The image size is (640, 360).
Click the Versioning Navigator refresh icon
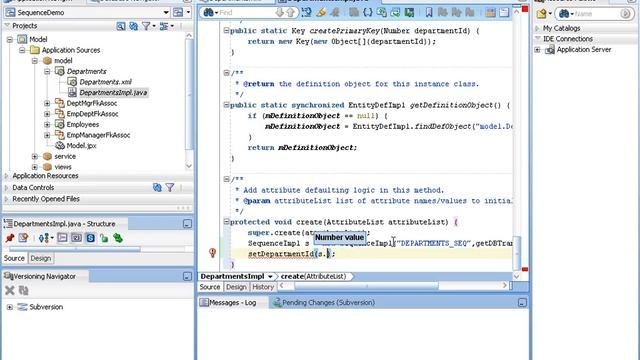[x=24, y=291]
